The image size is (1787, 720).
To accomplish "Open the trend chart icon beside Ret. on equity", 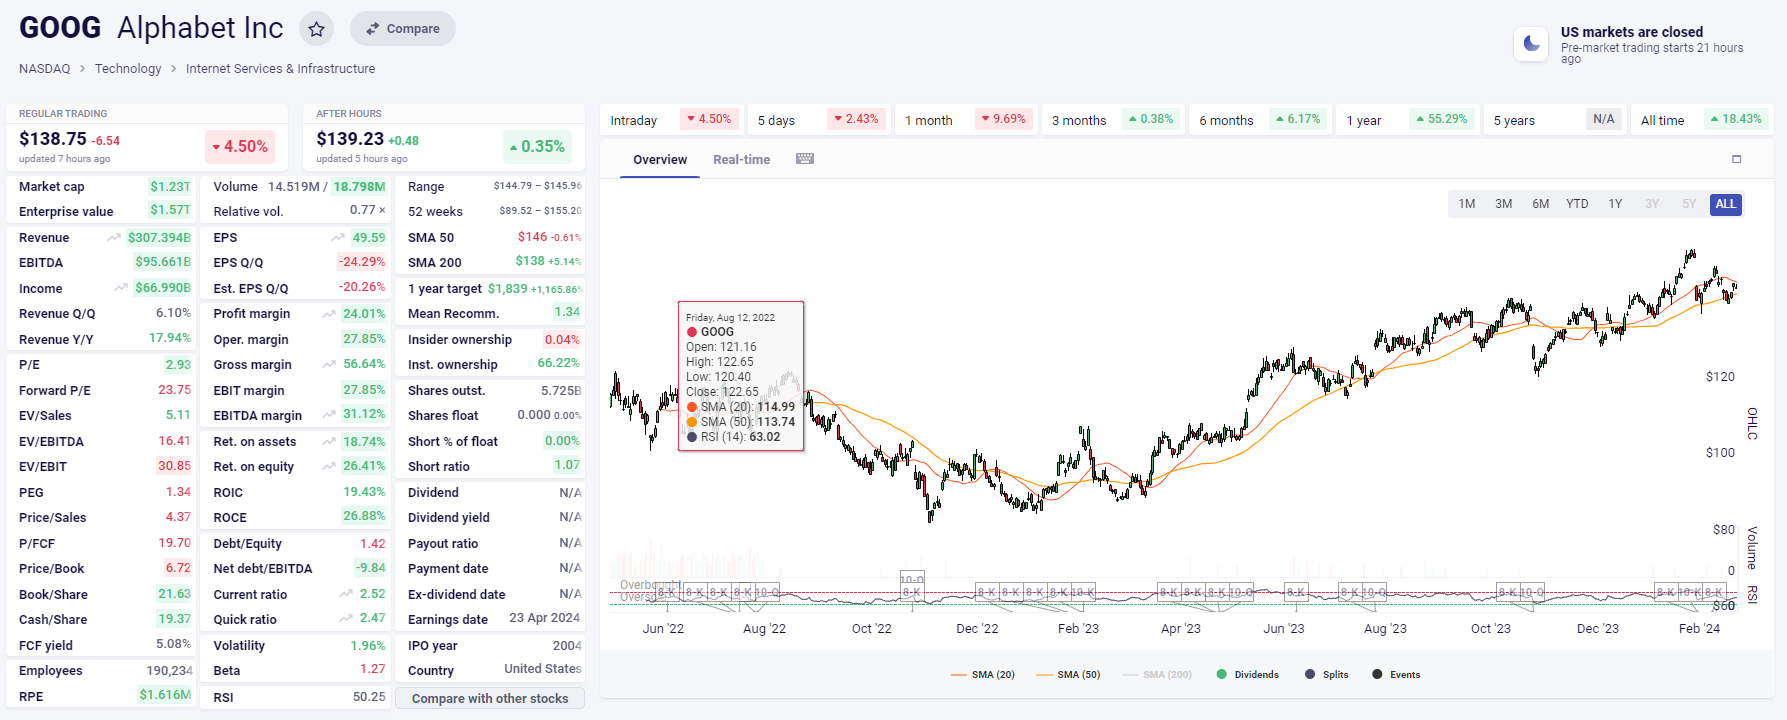I will (329, 466).
